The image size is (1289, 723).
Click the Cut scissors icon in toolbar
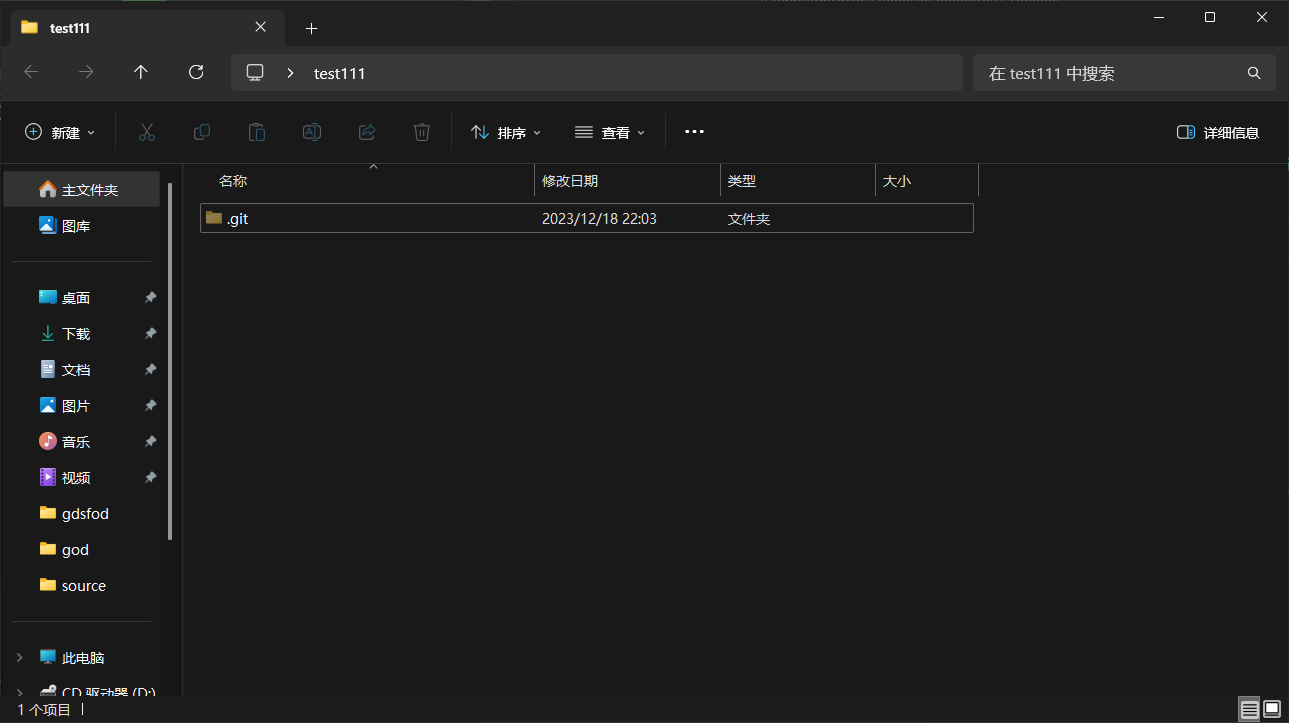tap(147, 132)
